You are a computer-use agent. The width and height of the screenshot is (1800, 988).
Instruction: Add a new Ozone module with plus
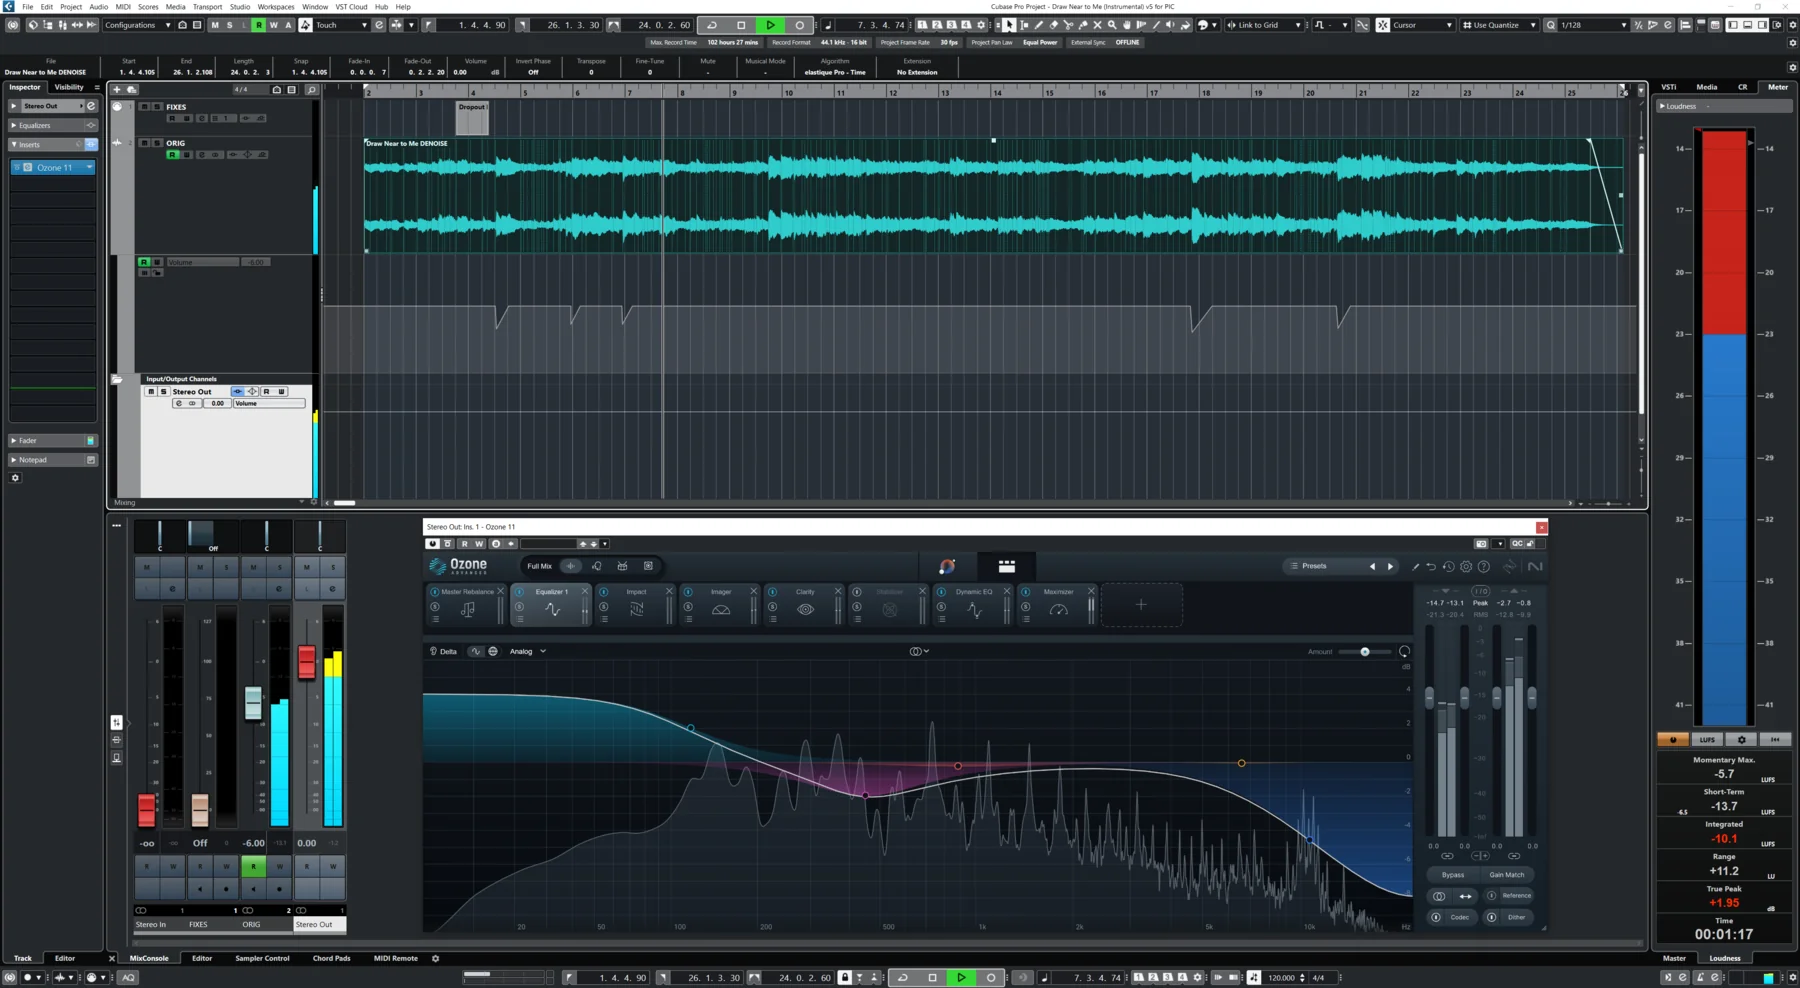[x=1141, y=604]
